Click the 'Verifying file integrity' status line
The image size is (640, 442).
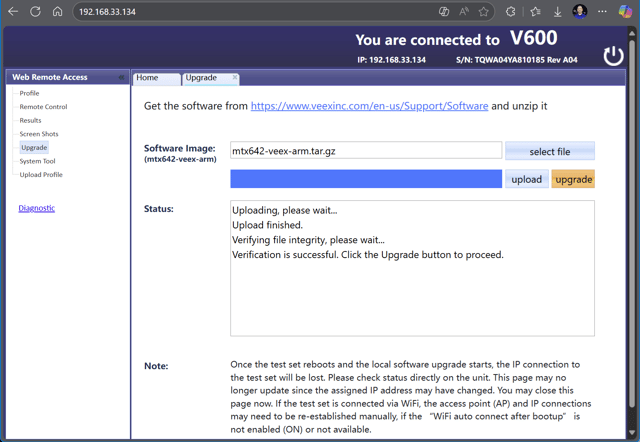tap(308, 240)
